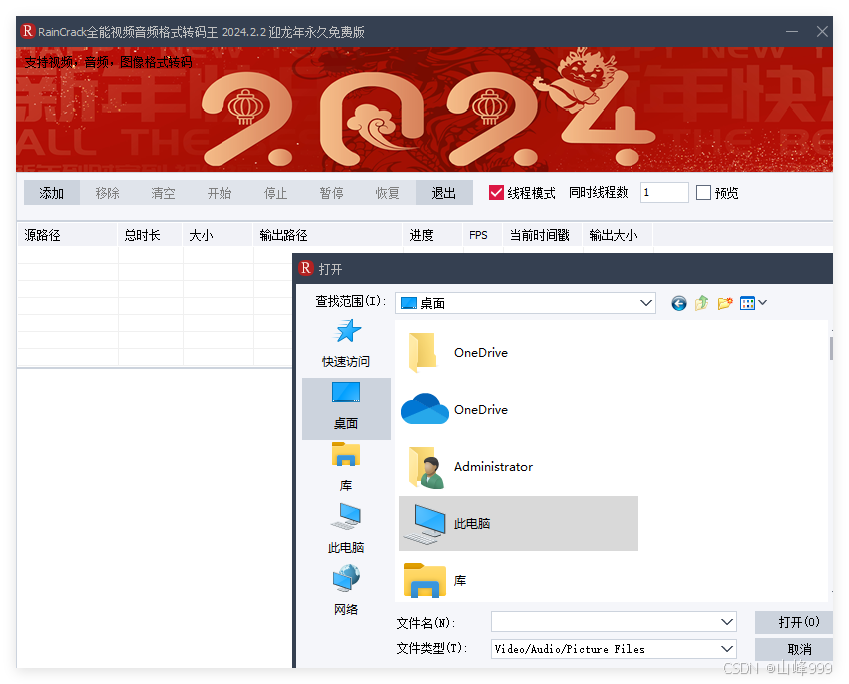
Task: Focus the 同时线程数 input field
Action: [x=664, y=192]
